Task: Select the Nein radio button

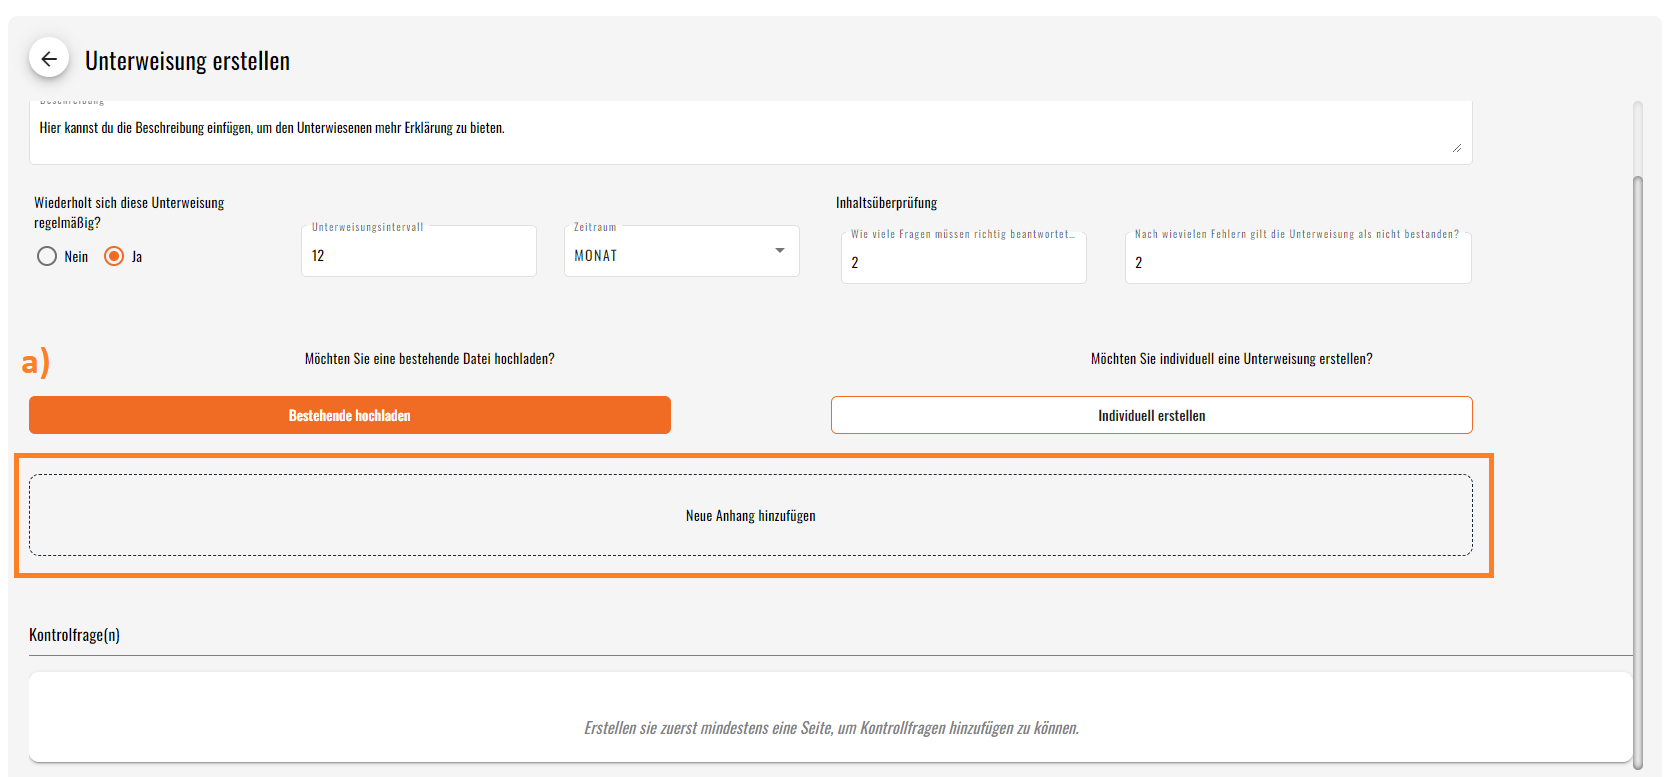Action: (47, 256)
